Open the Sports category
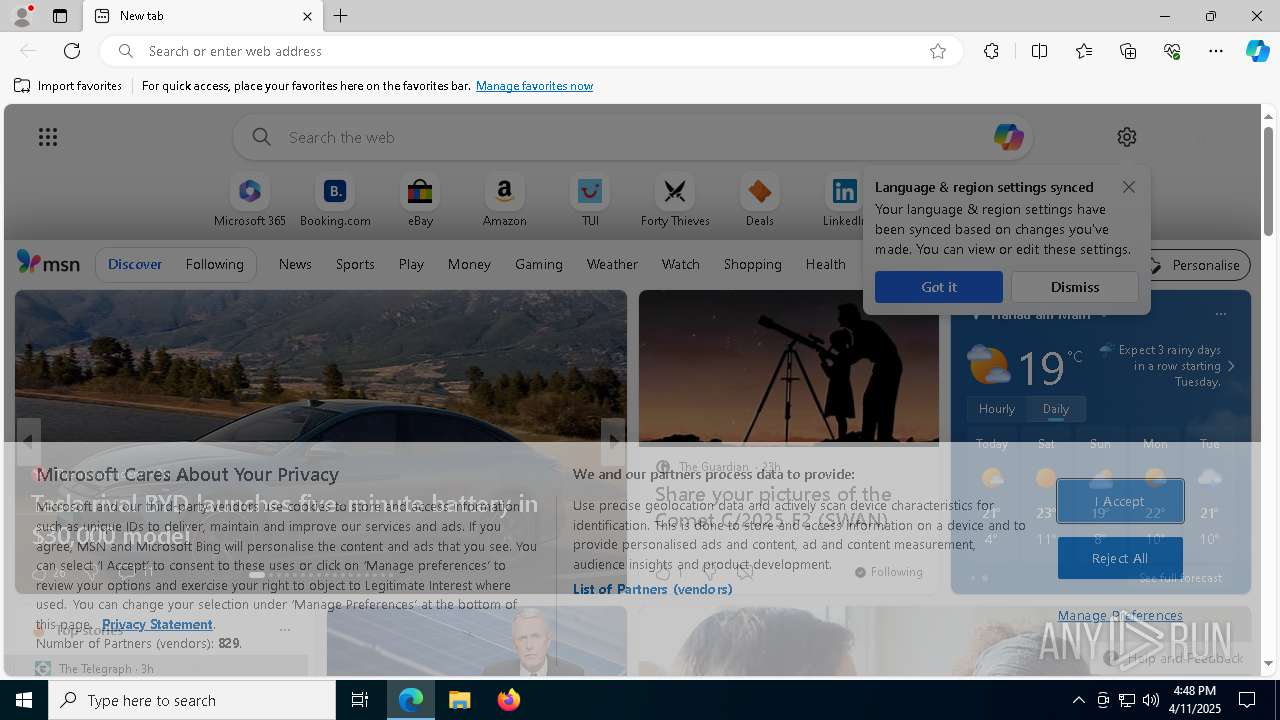The height and width of the screenshot is (720, 1280). [x=355, y=264]
